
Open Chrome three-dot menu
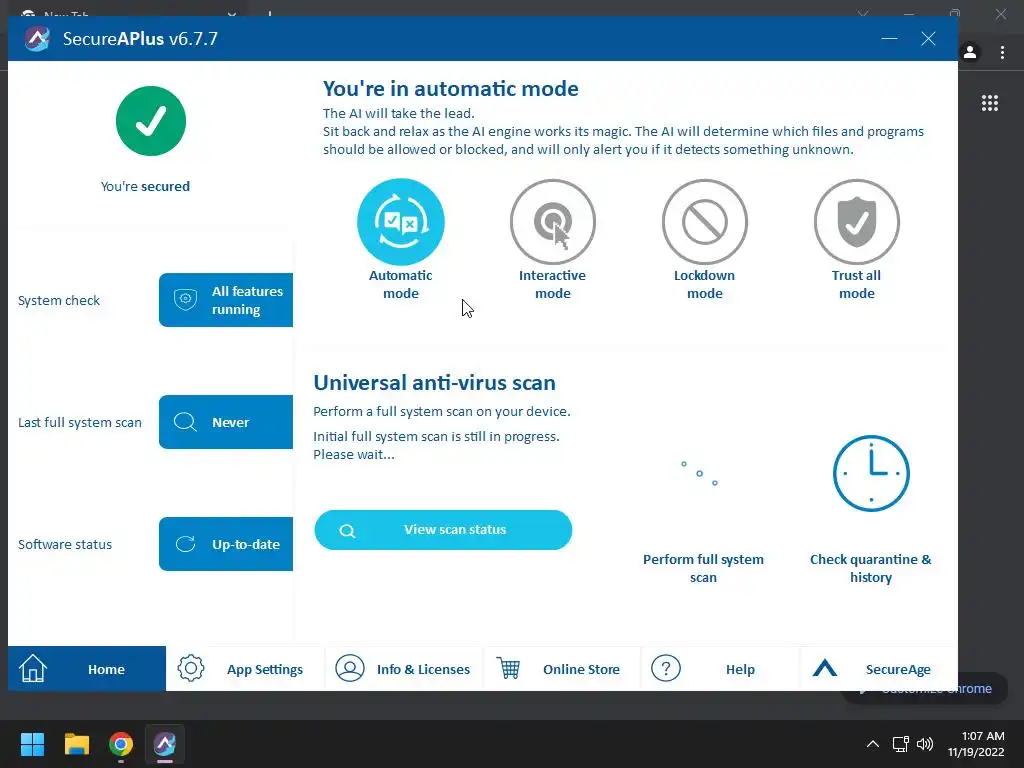click(x=1002, y=52)
